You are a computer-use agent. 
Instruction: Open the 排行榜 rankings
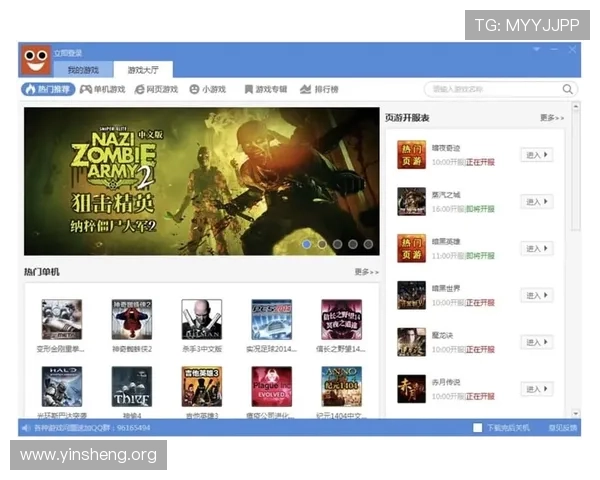[319, 90]
